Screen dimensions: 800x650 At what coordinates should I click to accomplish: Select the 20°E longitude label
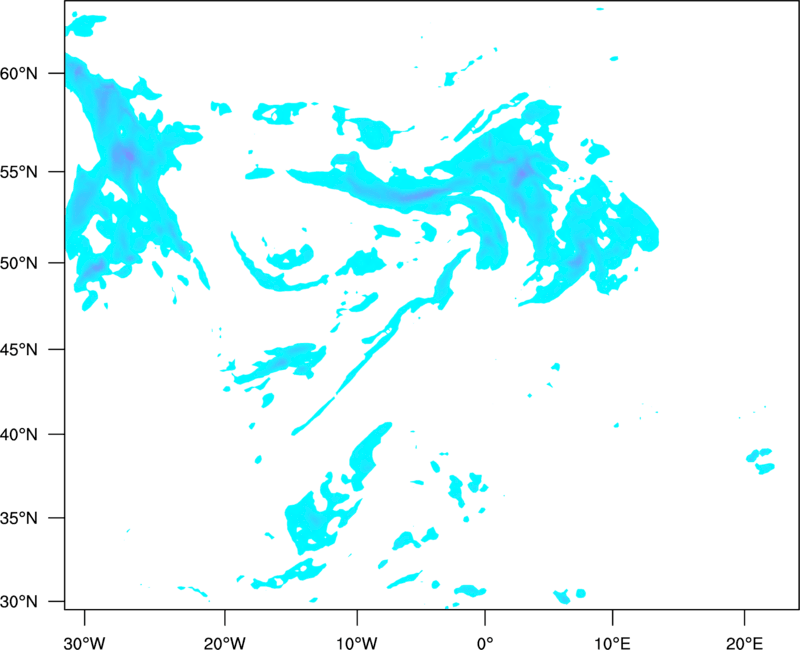pos(744,642)
